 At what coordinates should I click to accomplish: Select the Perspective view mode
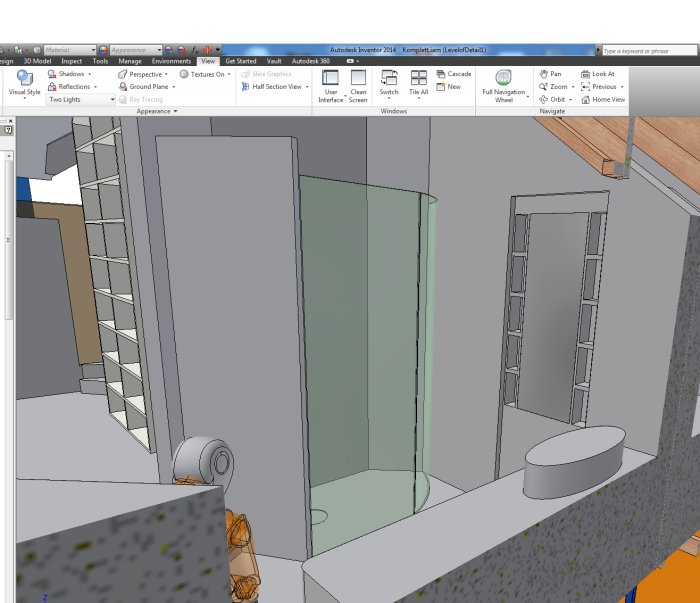pyautogui.click(x=140, y=74)
